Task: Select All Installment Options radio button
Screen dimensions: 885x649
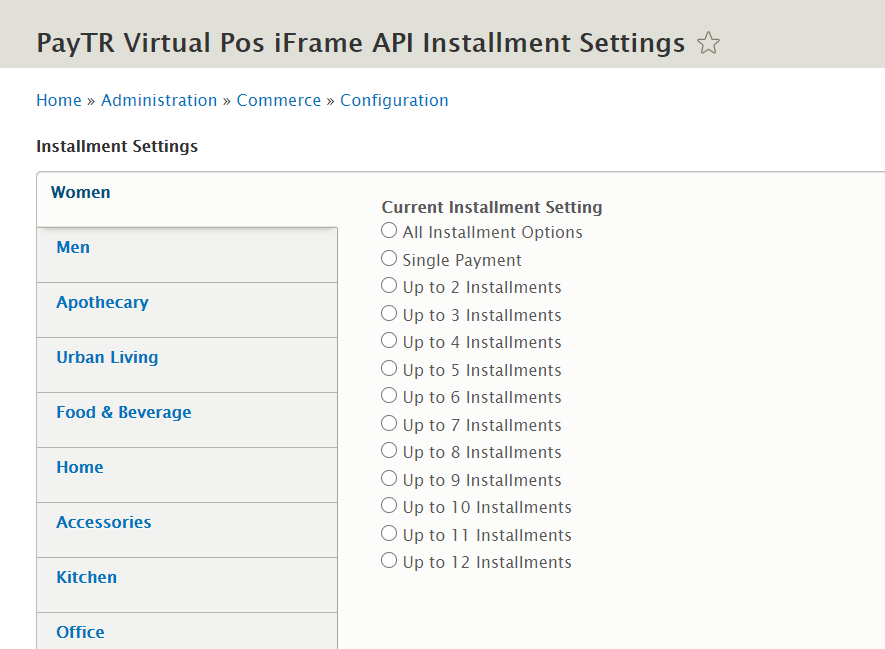Action: [389, 231]
